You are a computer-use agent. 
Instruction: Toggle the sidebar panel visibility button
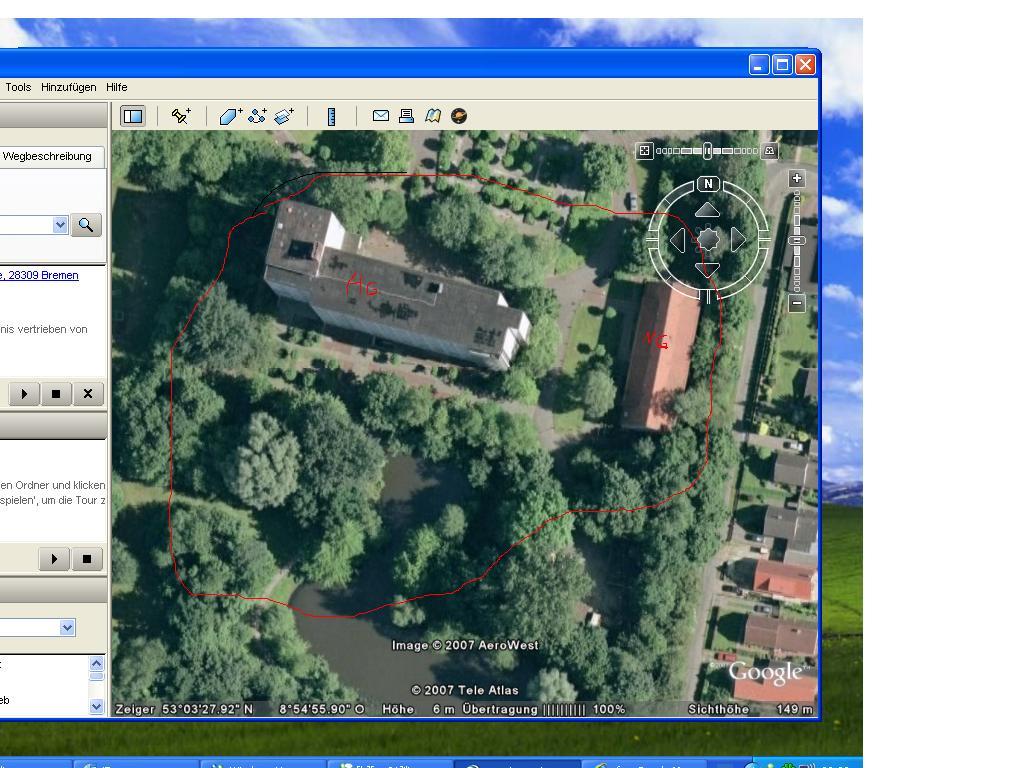[133, 116]
